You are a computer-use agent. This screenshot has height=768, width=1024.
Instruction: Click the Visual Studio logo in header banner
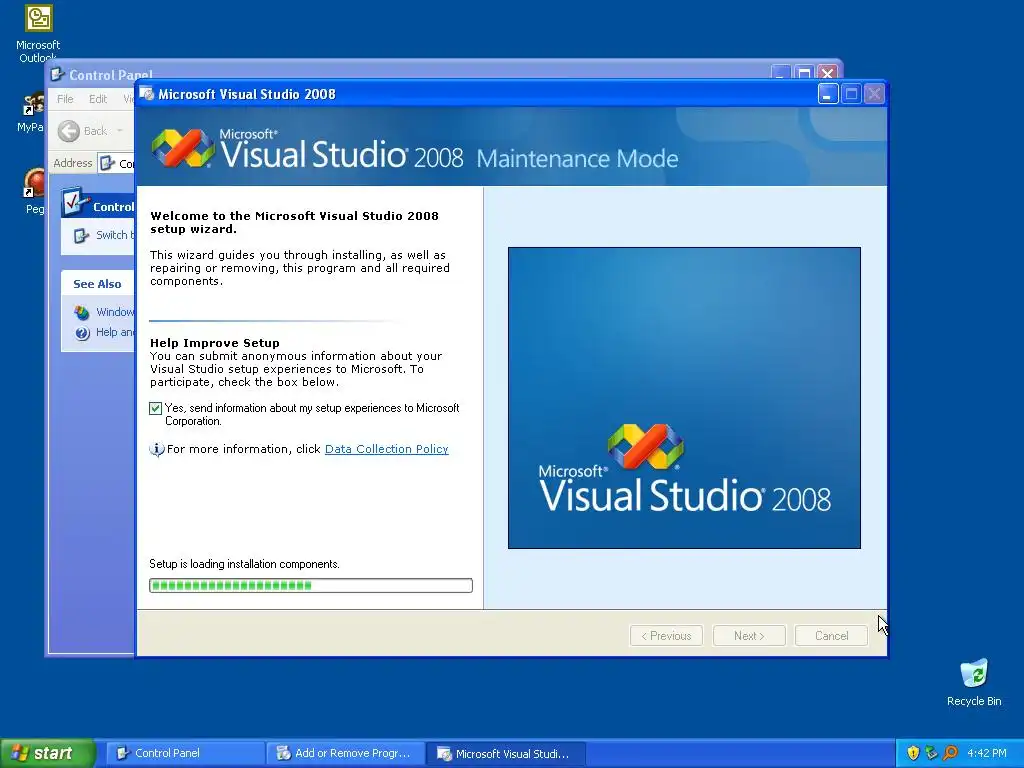coord(183,148)
